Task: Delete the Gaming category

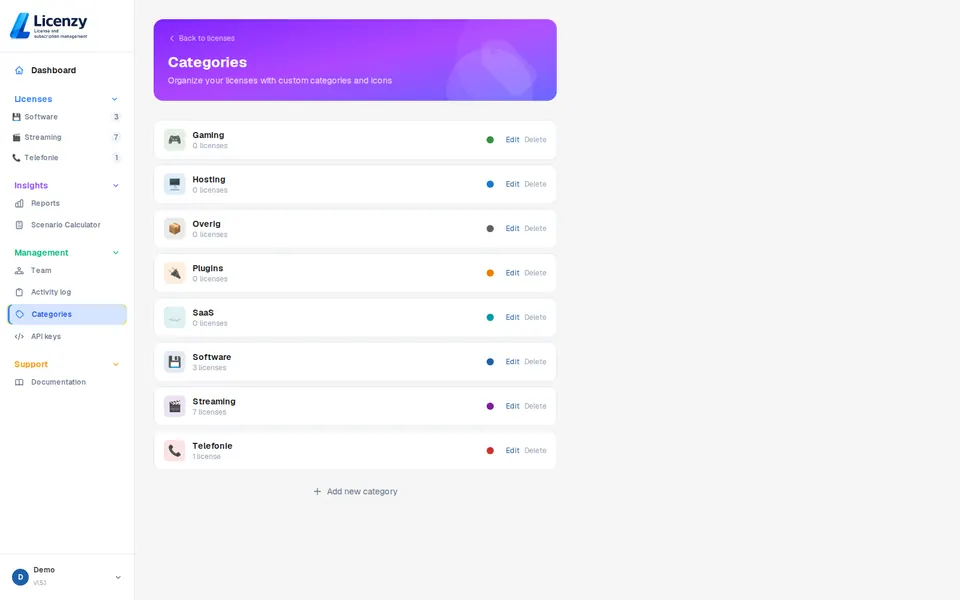Action: click(535, 140)
